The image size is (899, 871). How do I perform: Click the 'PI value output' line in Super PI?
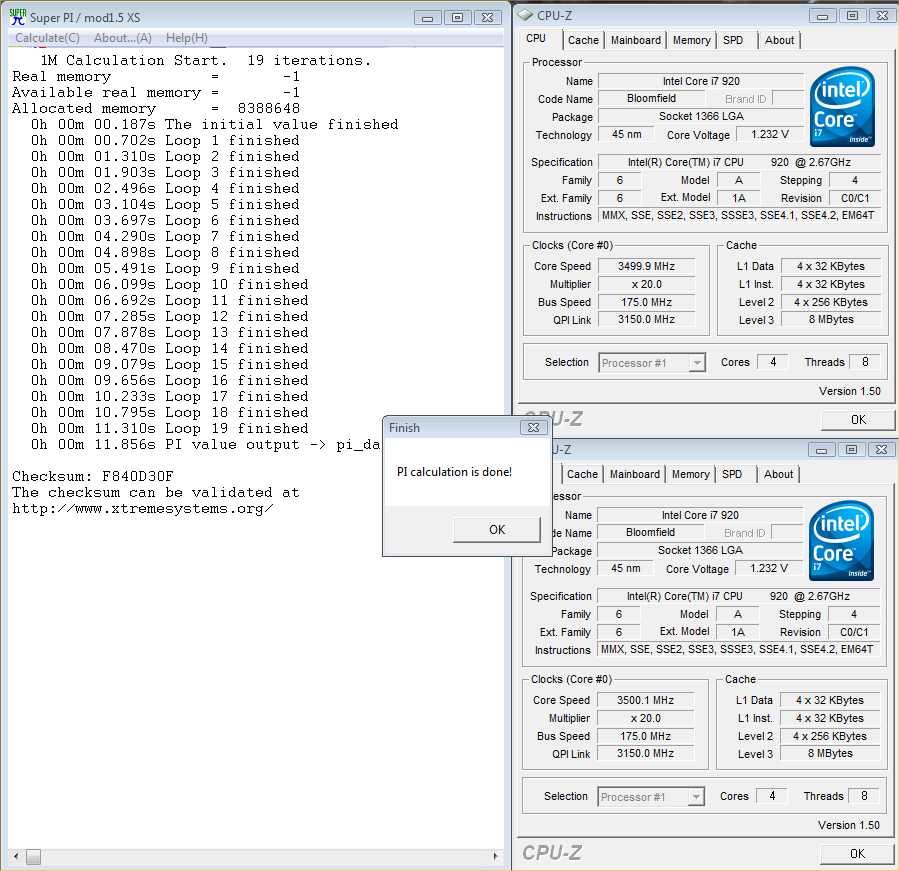pyautogui.click(x=206, y=444)
